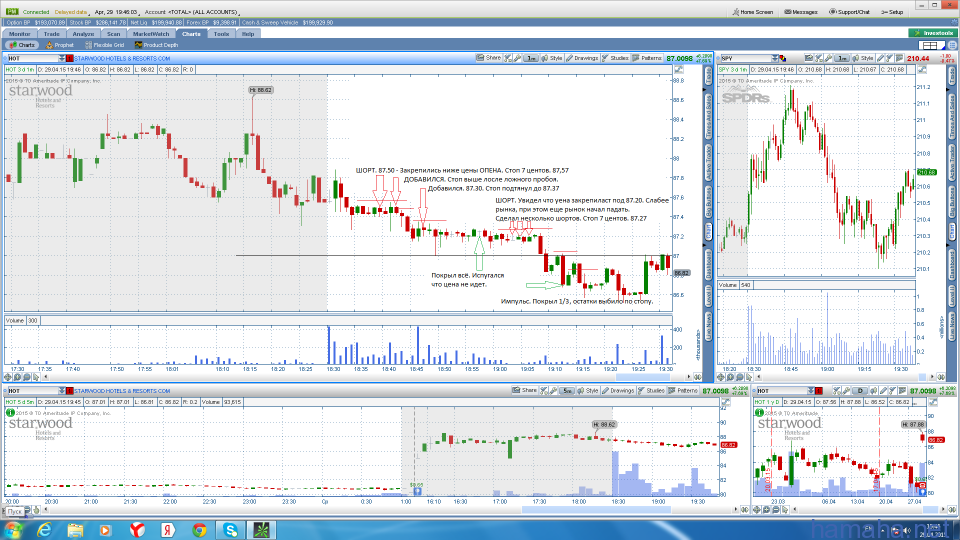Click the color link icon next to SPY
This screenshot has width=960, height=540.
point(782,58)
